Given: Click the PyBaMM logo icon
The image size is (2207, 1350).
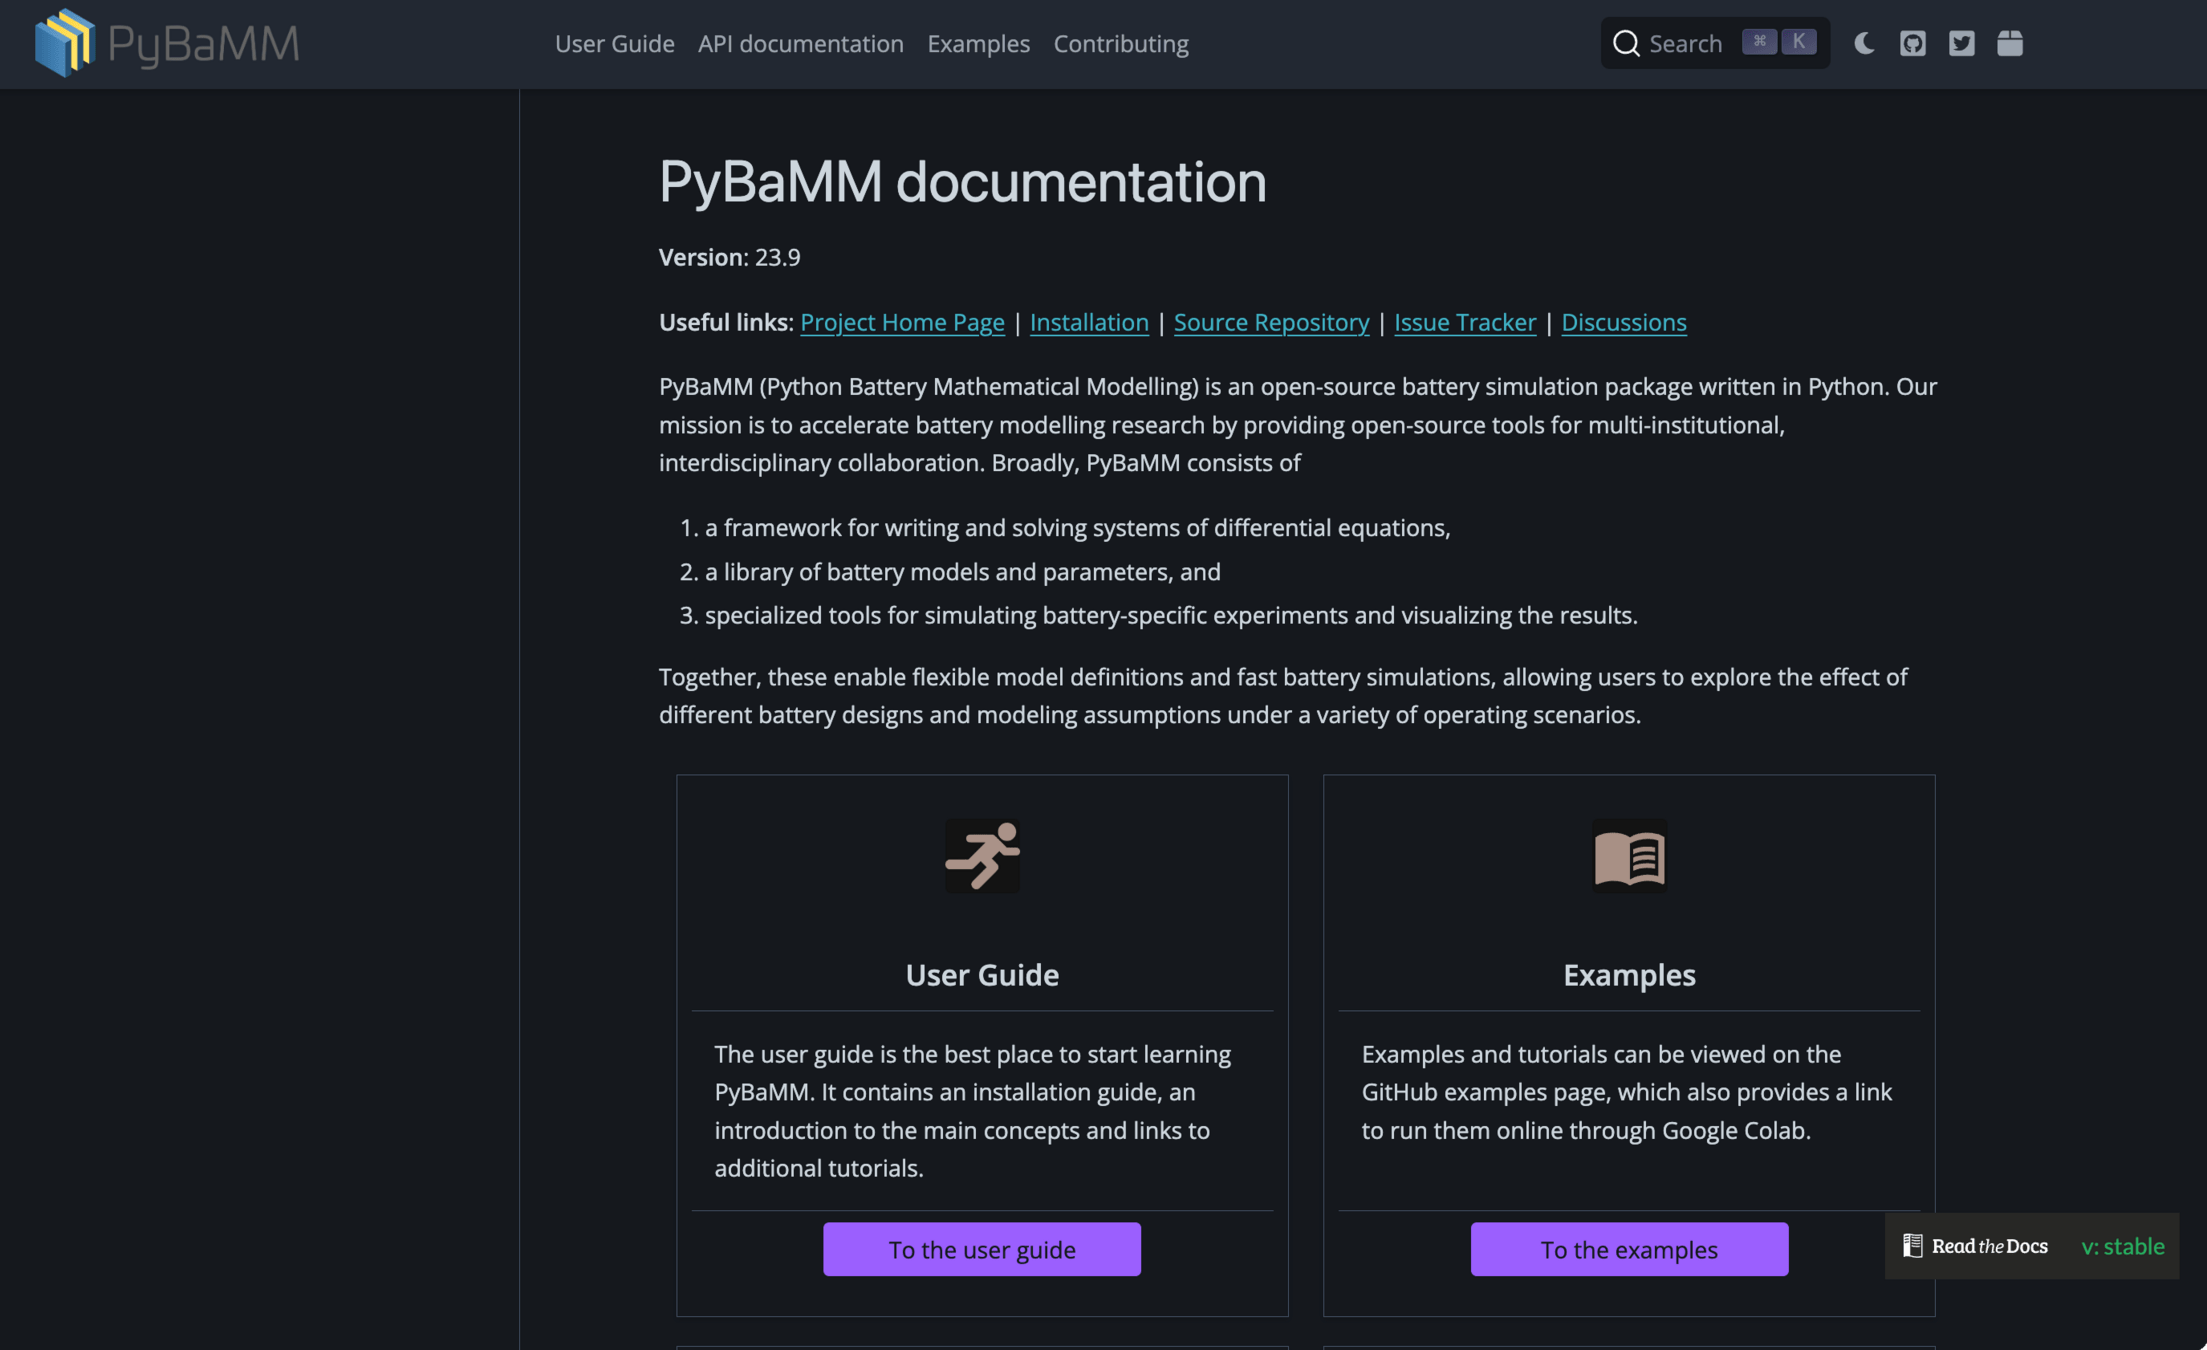Looking at the screenshot, I should coord(64,43).
